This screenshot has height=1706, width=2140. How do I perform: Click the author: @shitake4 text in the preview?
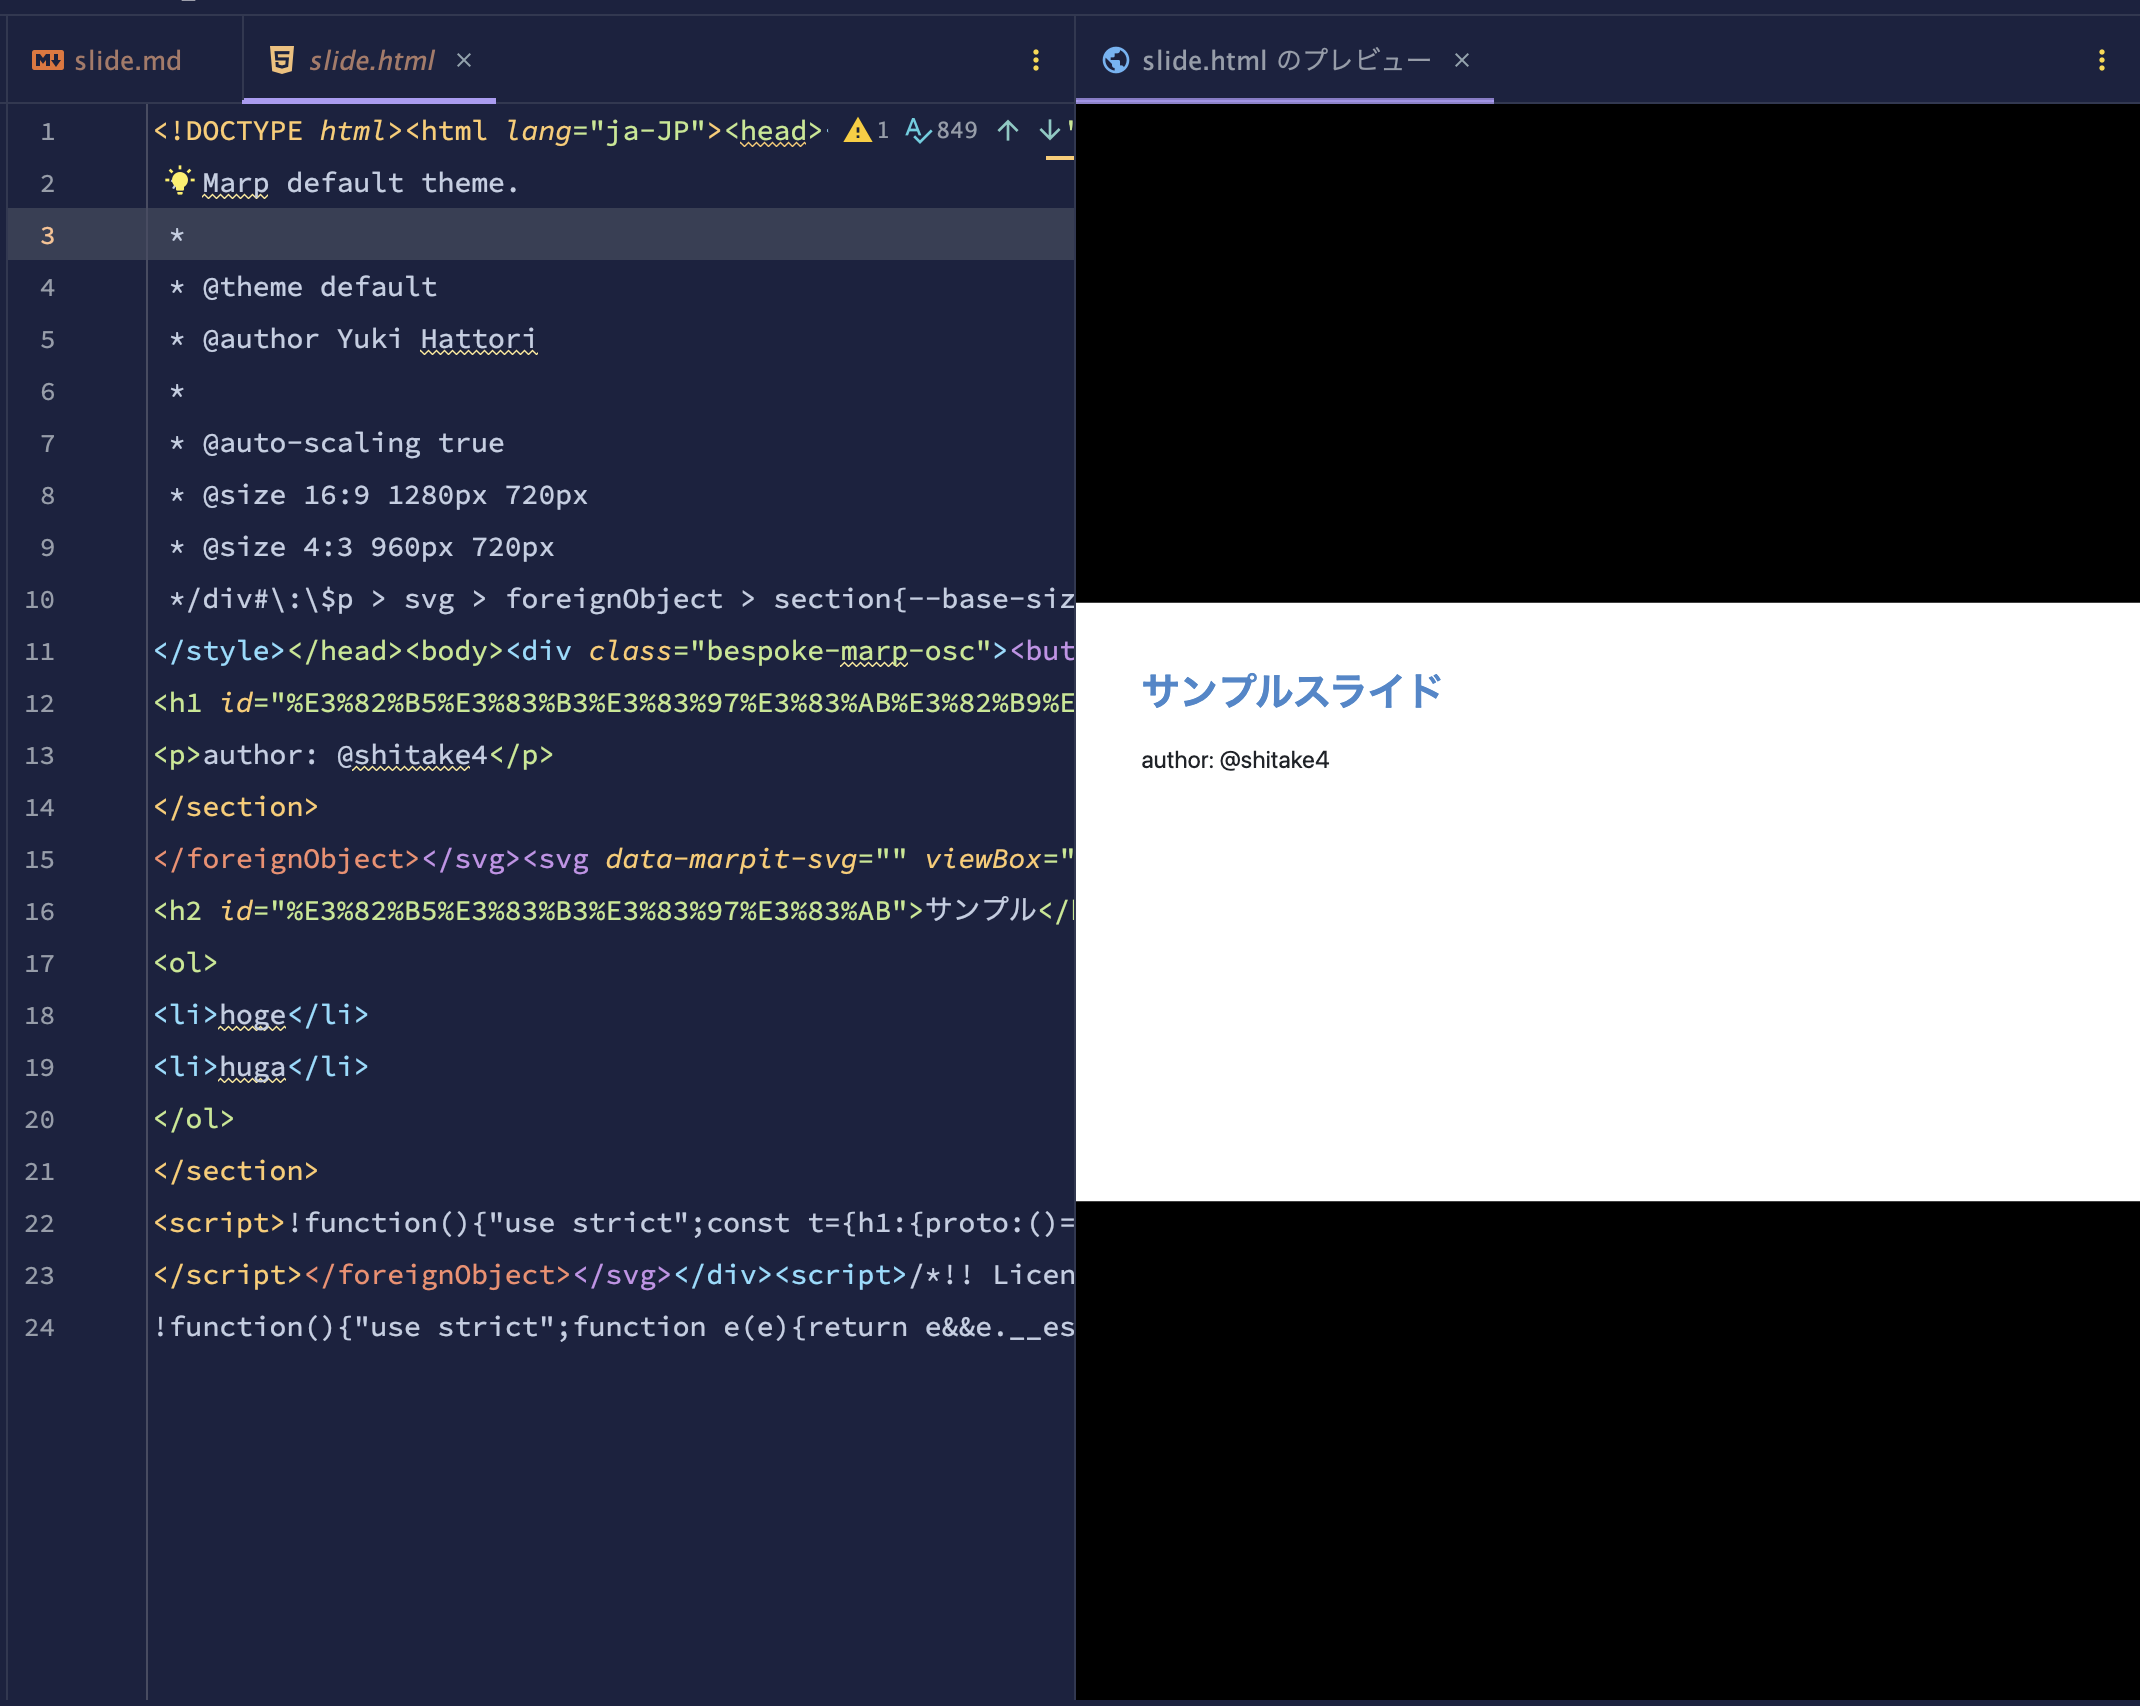[x=1235, y=760]
